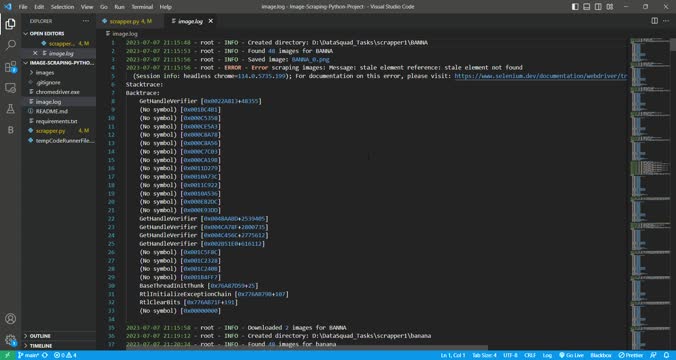676x360 pixels.
Task: Change UTF-8 file encoding
Action: [510, 355]
